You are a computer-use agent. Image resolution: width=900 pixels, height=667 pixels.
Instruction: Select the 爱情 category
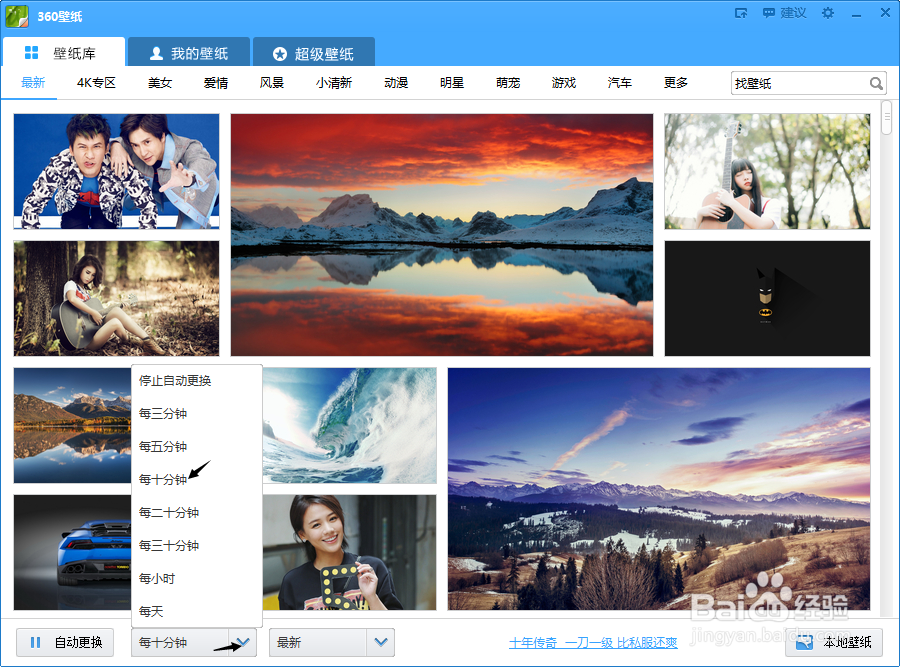click(x=216, y=83)
